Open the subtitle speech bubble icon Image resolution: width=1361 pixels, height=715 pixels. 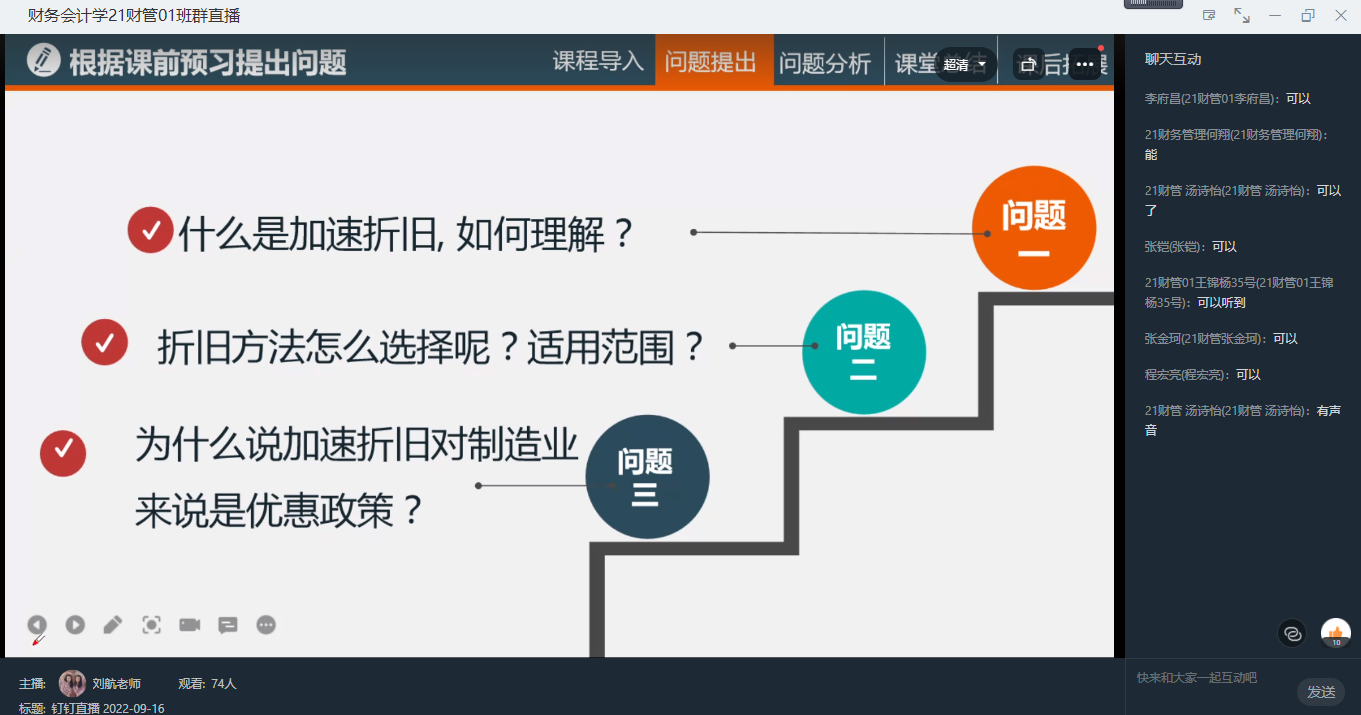228,624
